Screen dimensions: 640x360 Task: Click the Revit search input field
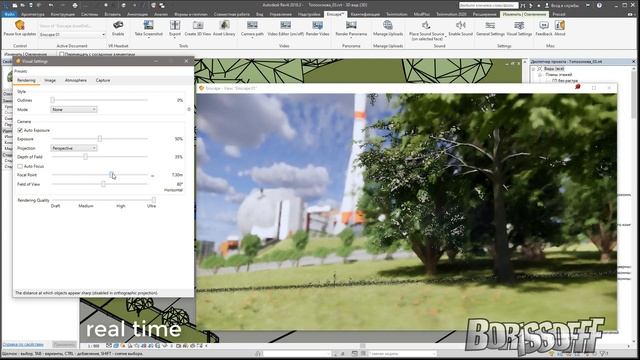[x=488, y=5]
